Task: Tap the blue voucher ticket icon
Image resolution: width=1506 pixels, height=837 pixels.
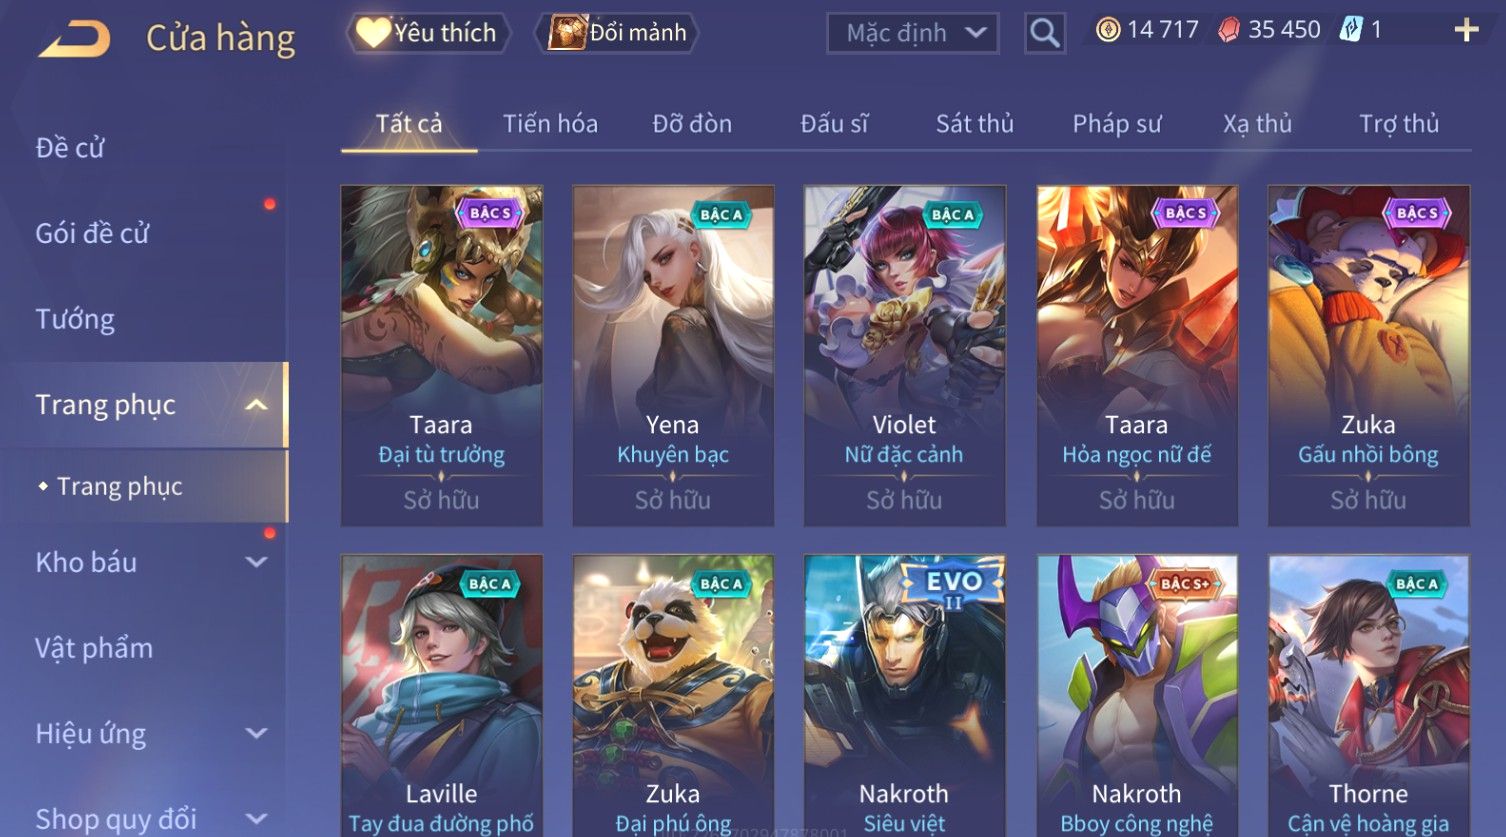Action: (1351, 30)
